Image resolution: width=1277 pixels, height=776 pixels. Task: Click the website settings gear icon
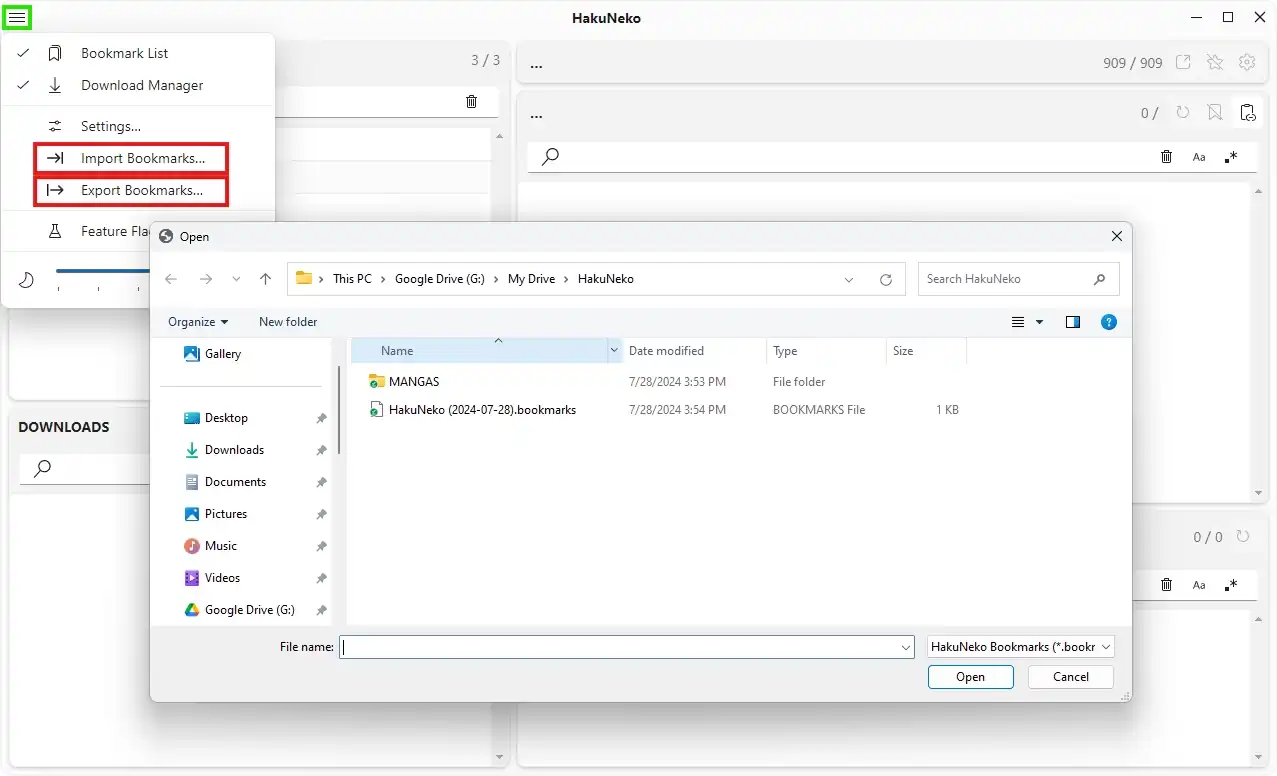click(1246, 62)
